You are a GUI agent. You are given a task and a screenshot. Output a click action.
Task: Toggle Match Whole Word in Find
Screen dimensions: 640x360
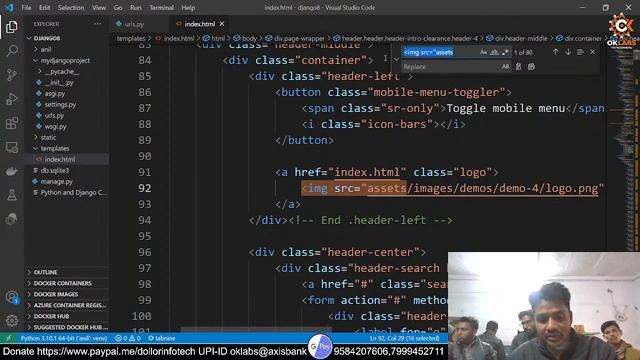pyautogui.click(x=494, y=52)
